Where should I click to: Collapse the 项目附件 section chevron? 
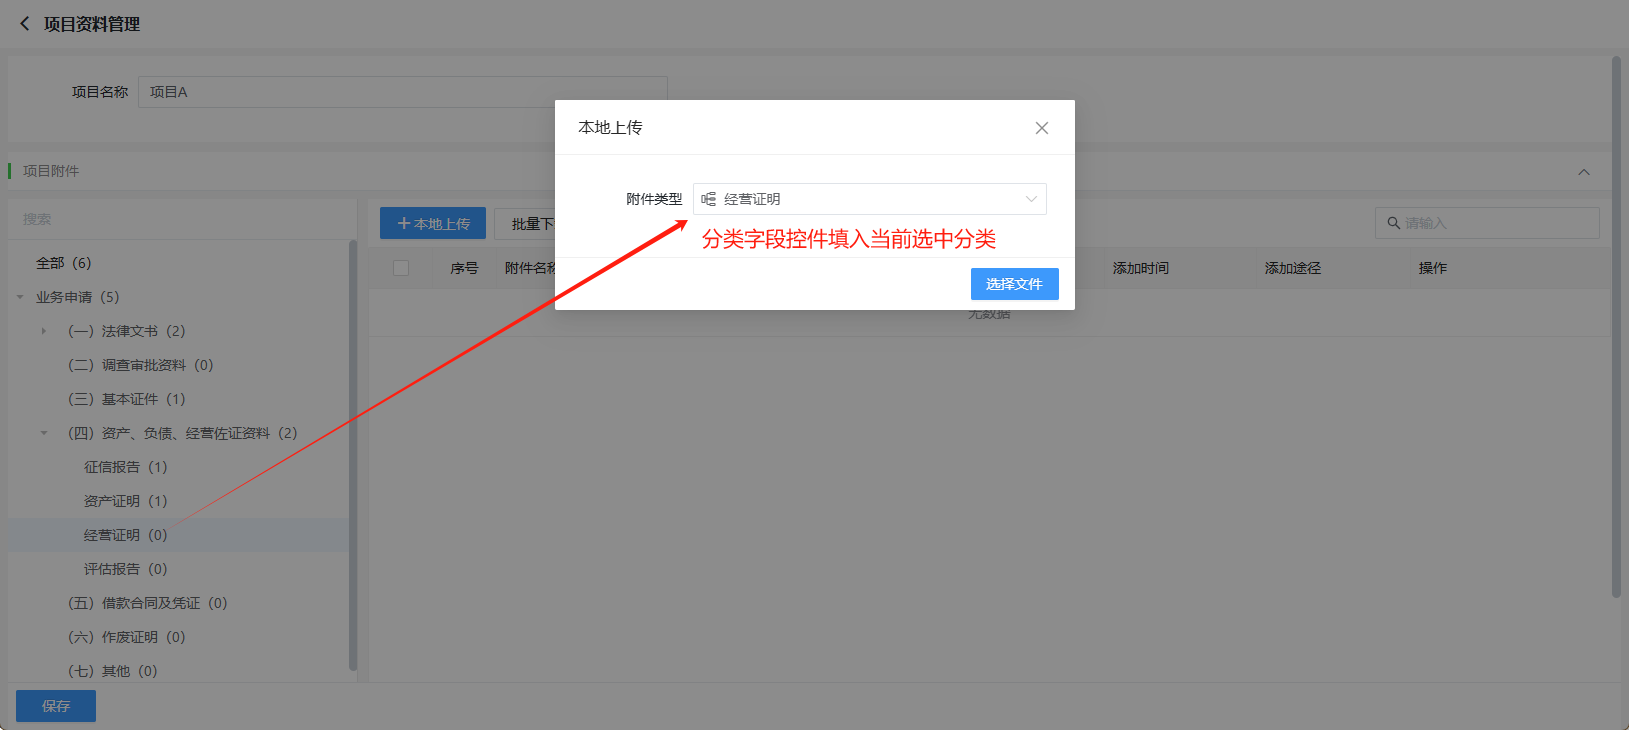(1583, 172)
